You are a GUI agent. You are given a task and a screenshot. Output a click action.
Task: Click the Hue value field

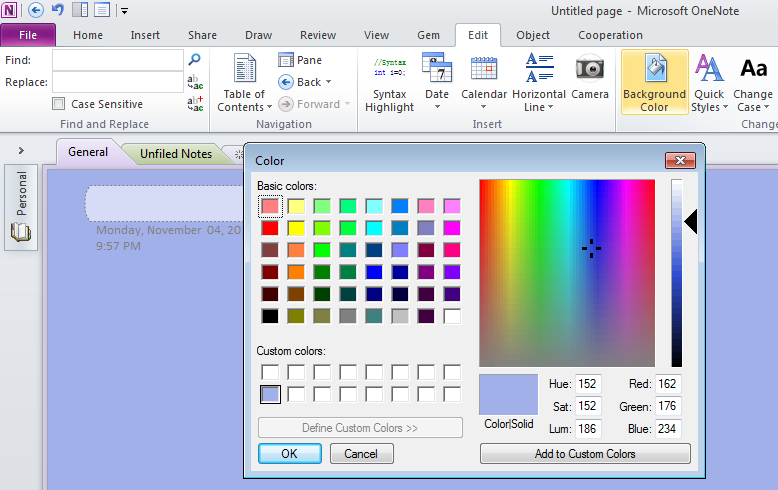point(588,384)
